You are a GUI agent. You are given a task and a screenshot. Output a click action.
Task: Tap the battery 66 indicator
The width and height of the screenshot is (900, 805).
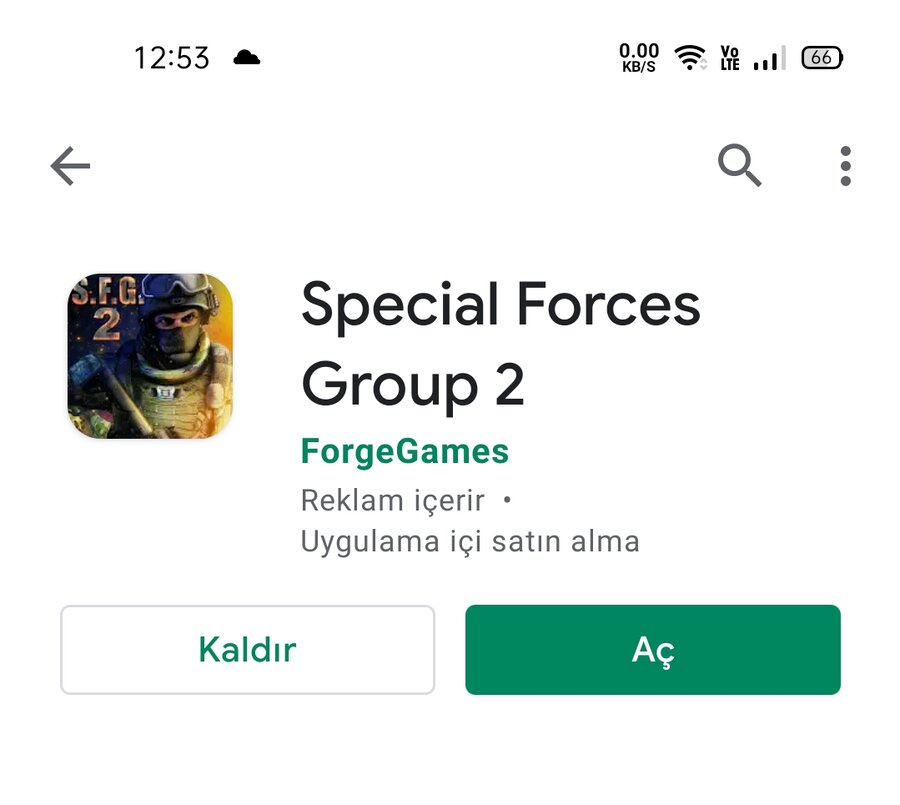pos(822,57)
